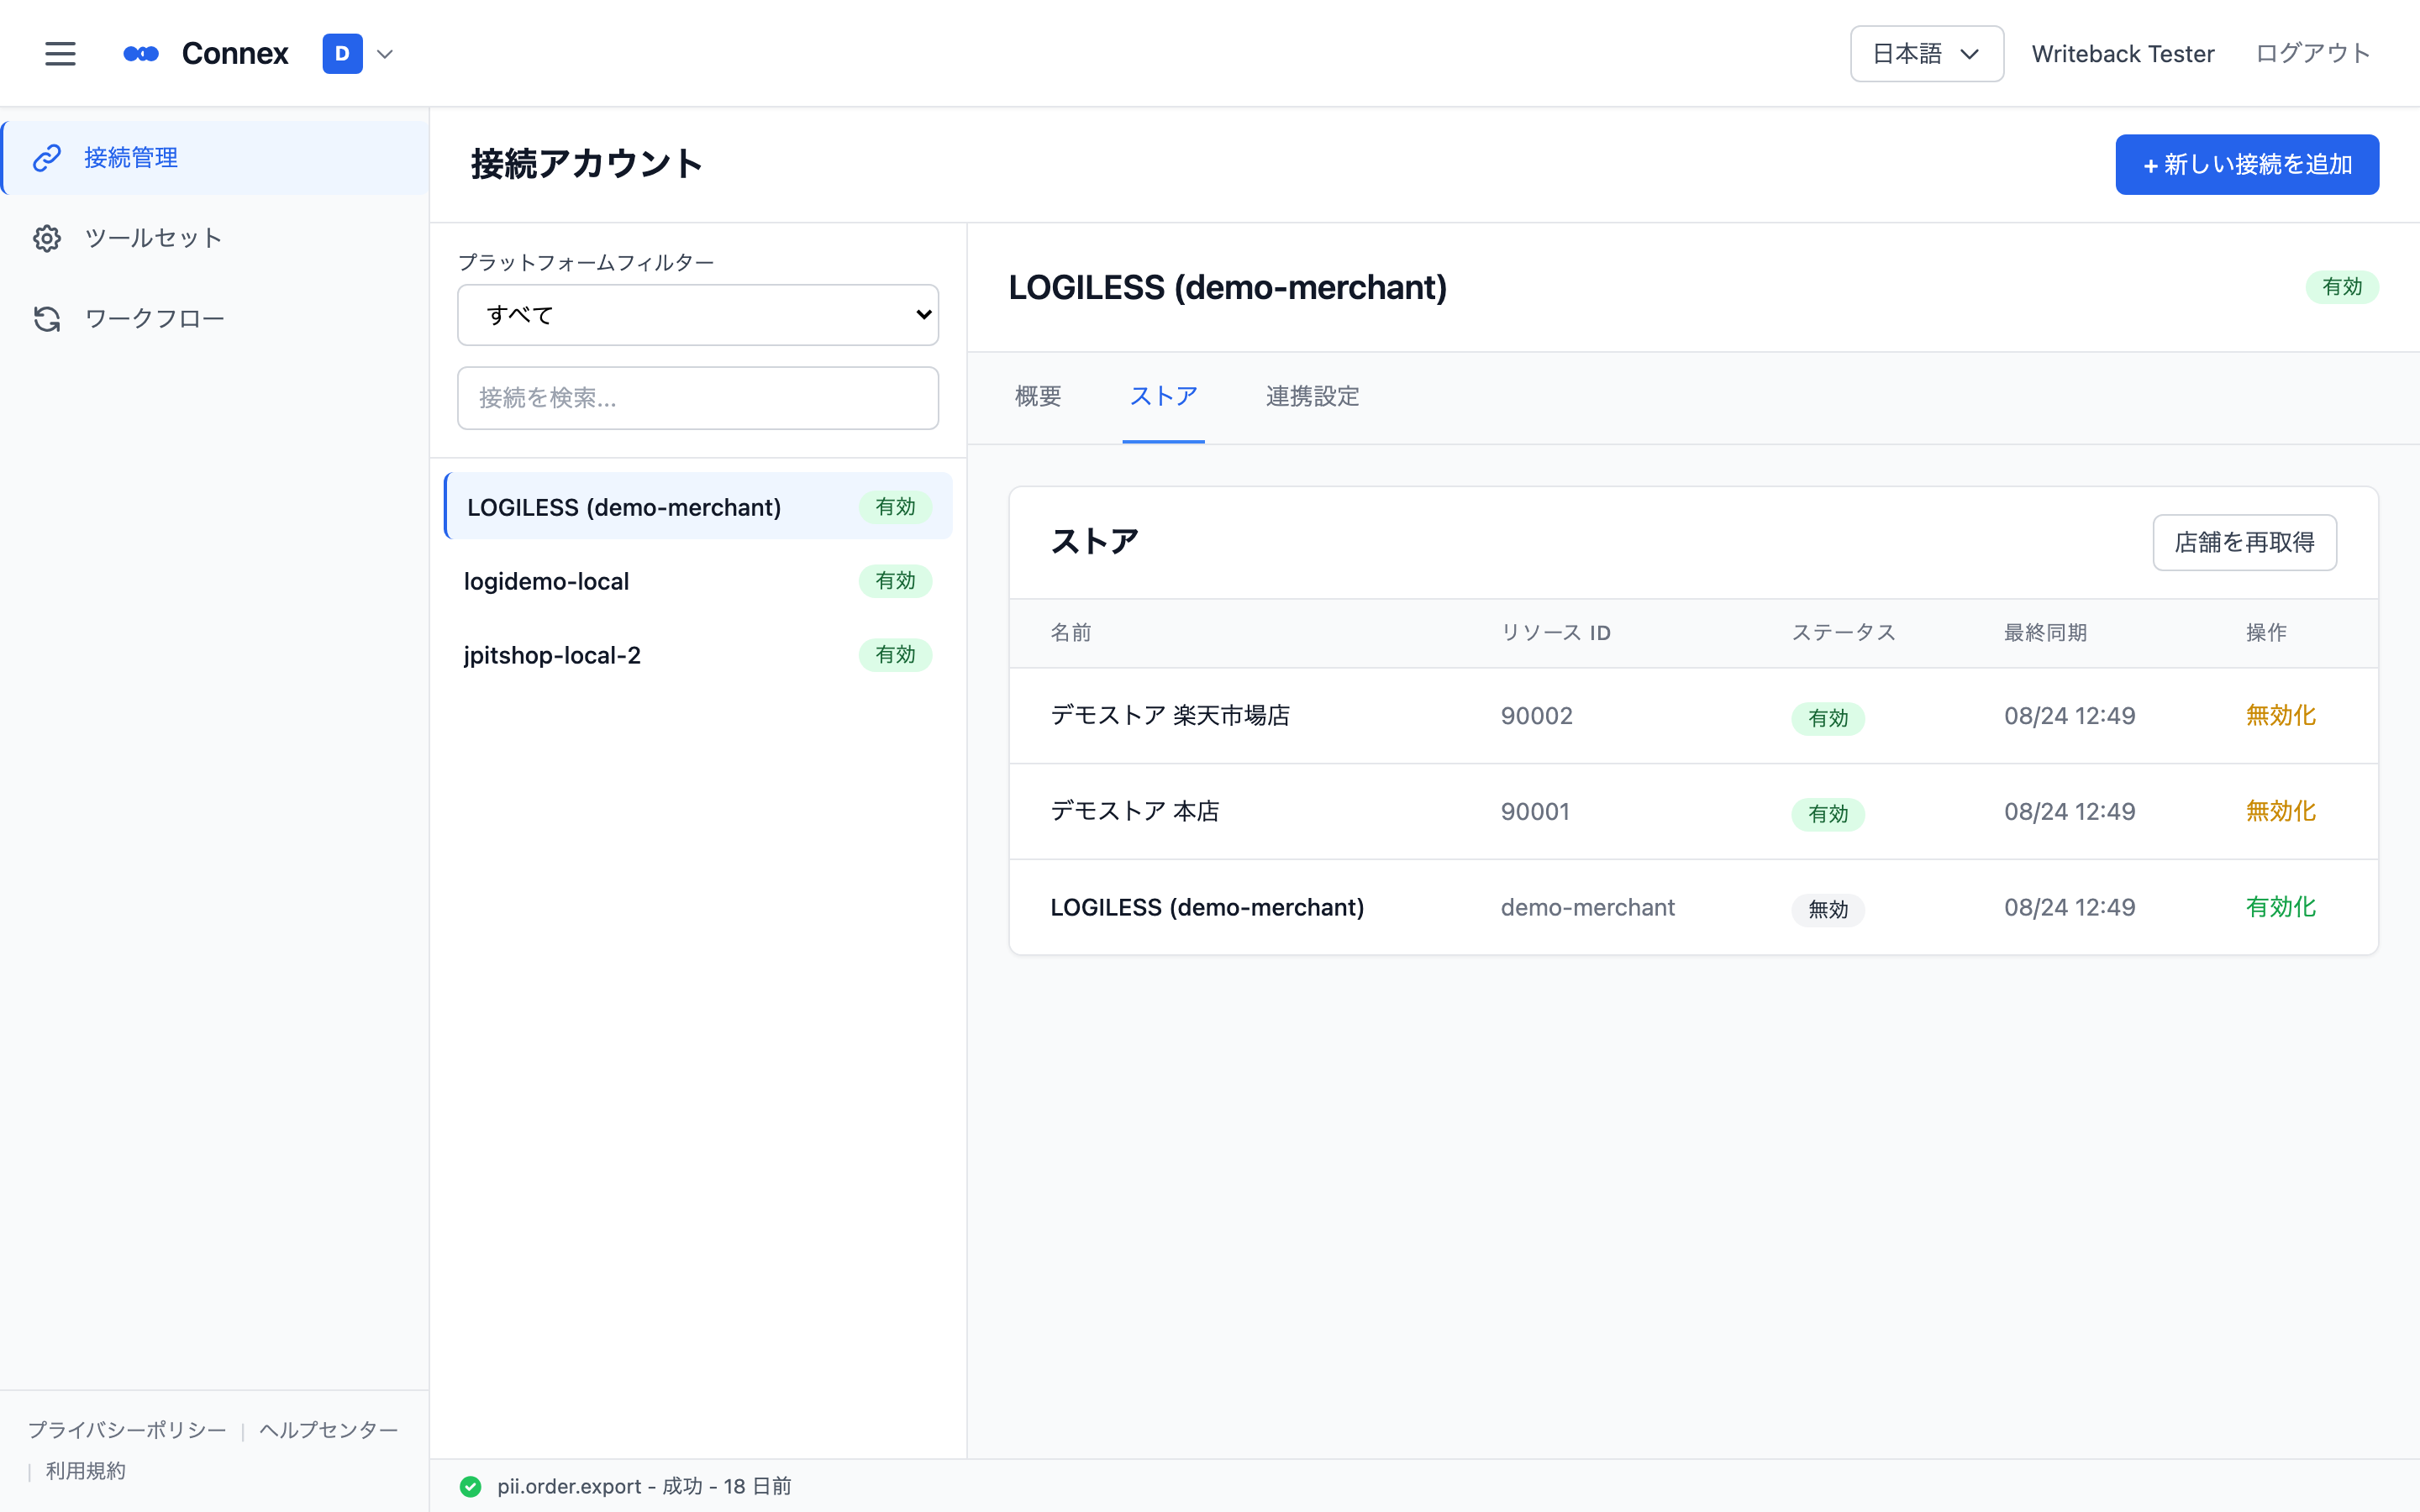Open ワークフロー in the sidebar
The image size is (2420, 1512).
click(x=215, y=319)
